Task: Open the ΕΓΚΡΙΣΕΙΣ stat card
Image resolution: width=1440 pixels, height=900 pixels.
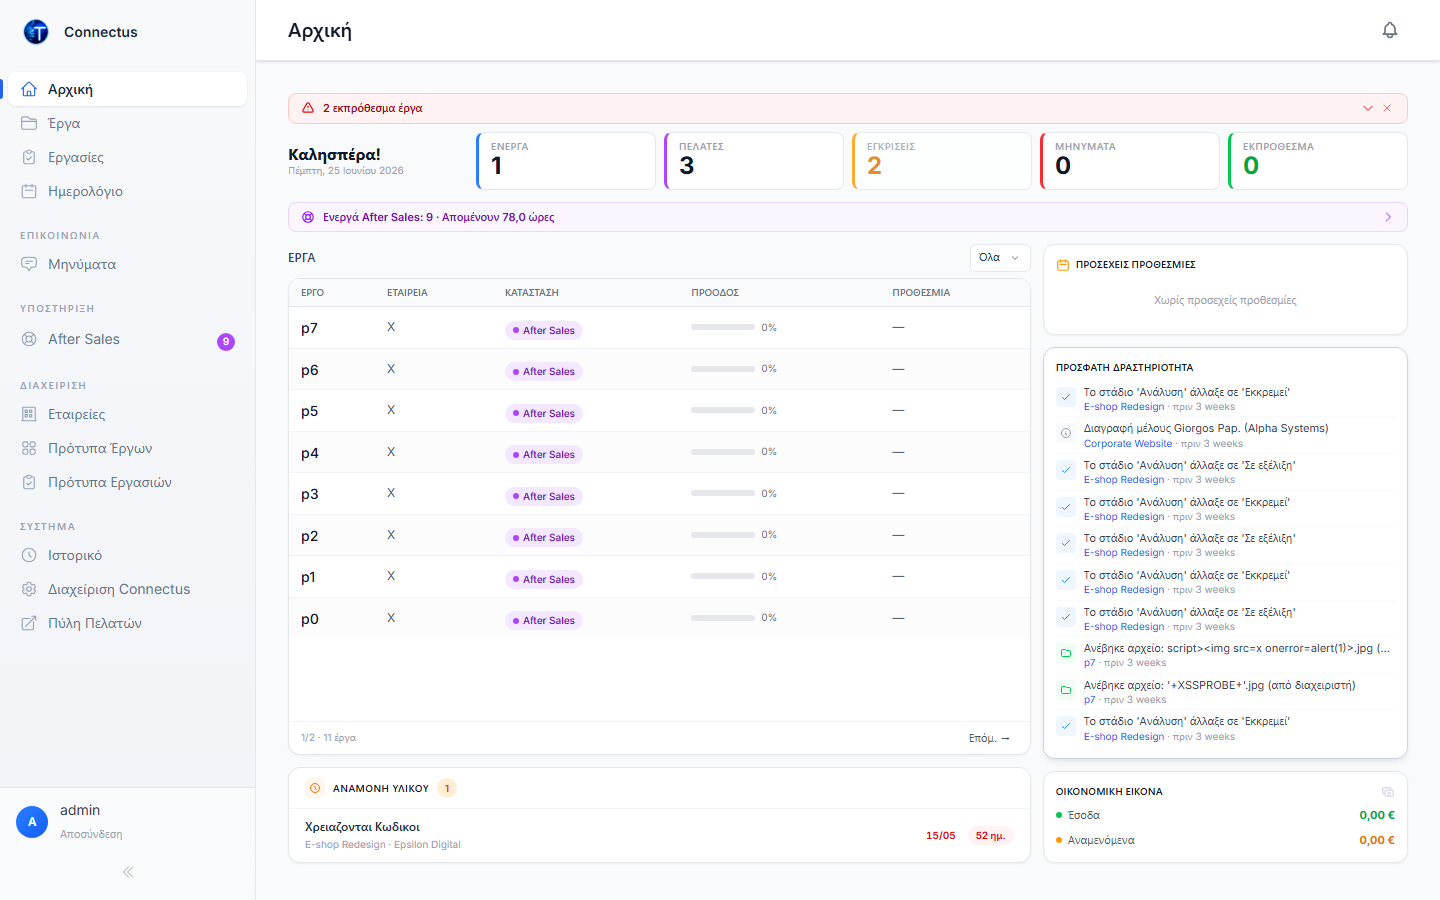Action: tap(942, 161)
